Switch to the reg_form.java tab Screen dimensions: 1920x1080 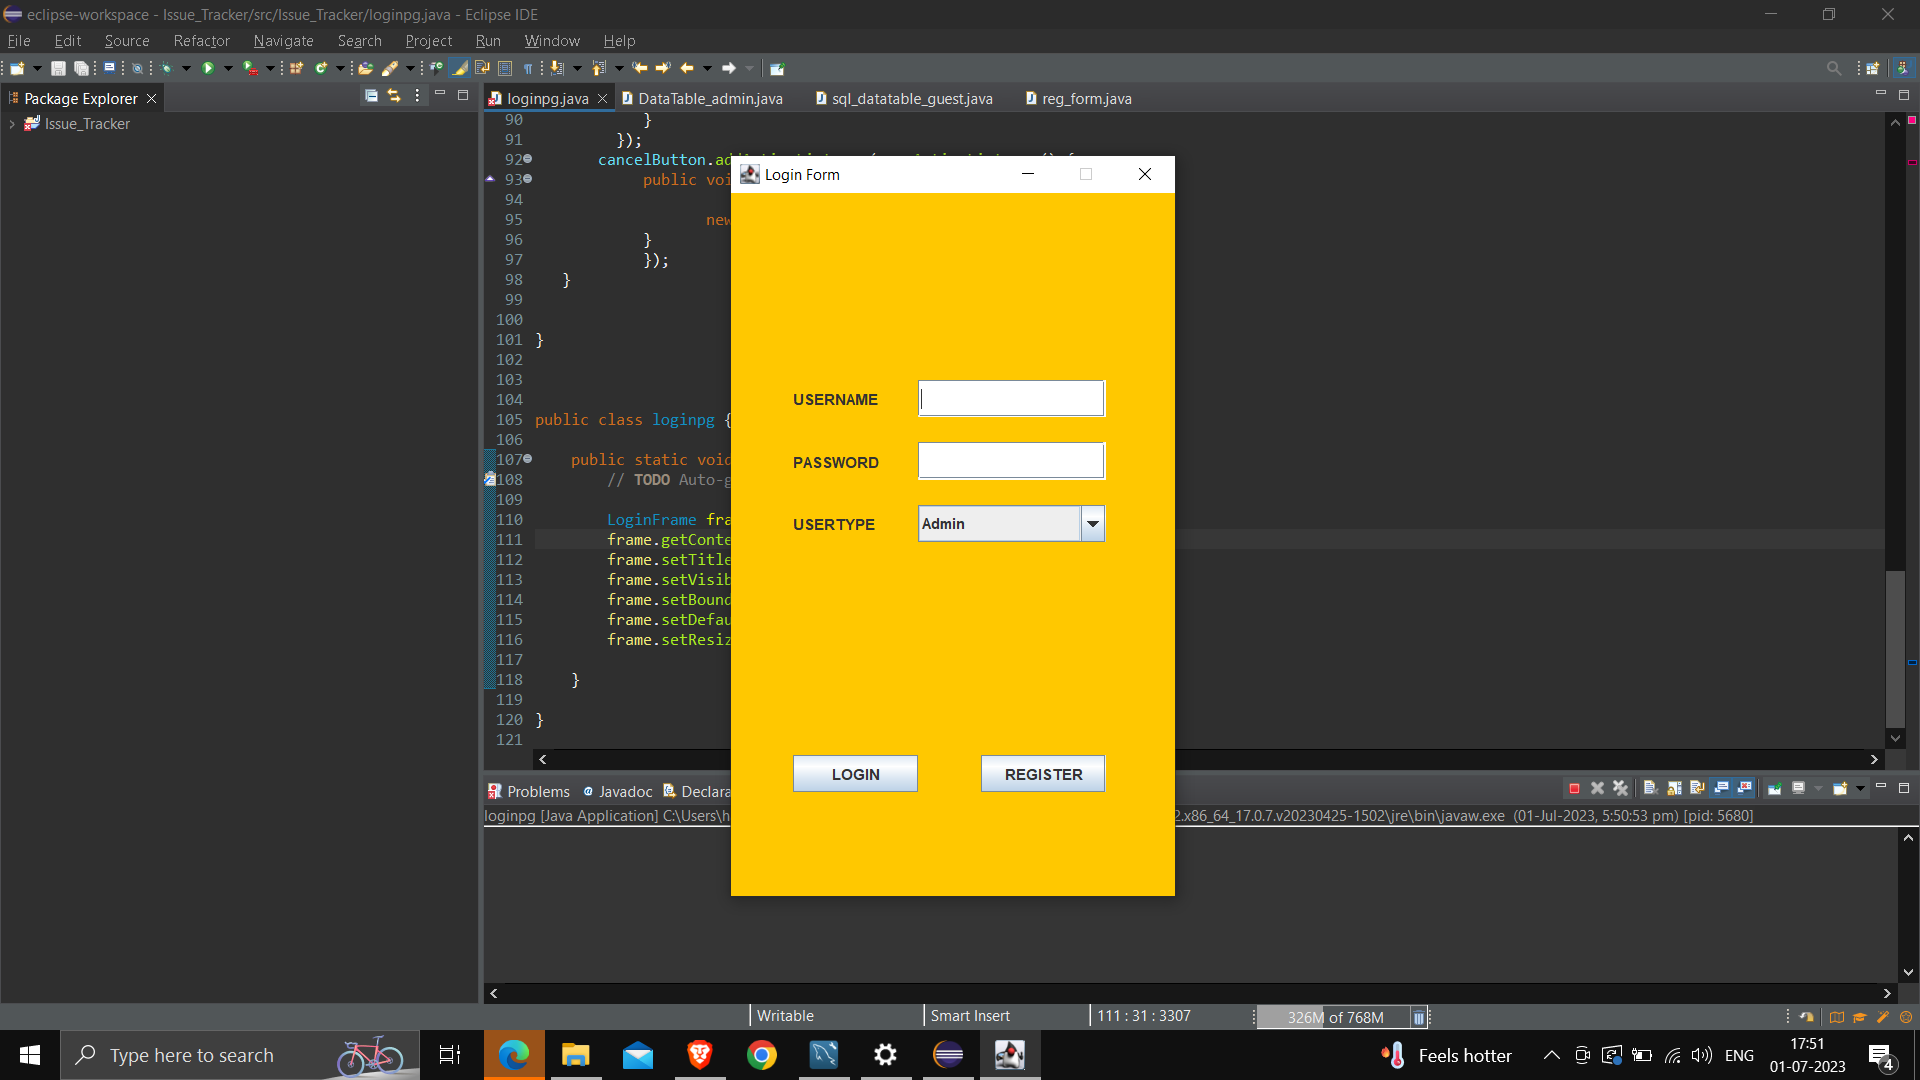tap(1086, 98)
